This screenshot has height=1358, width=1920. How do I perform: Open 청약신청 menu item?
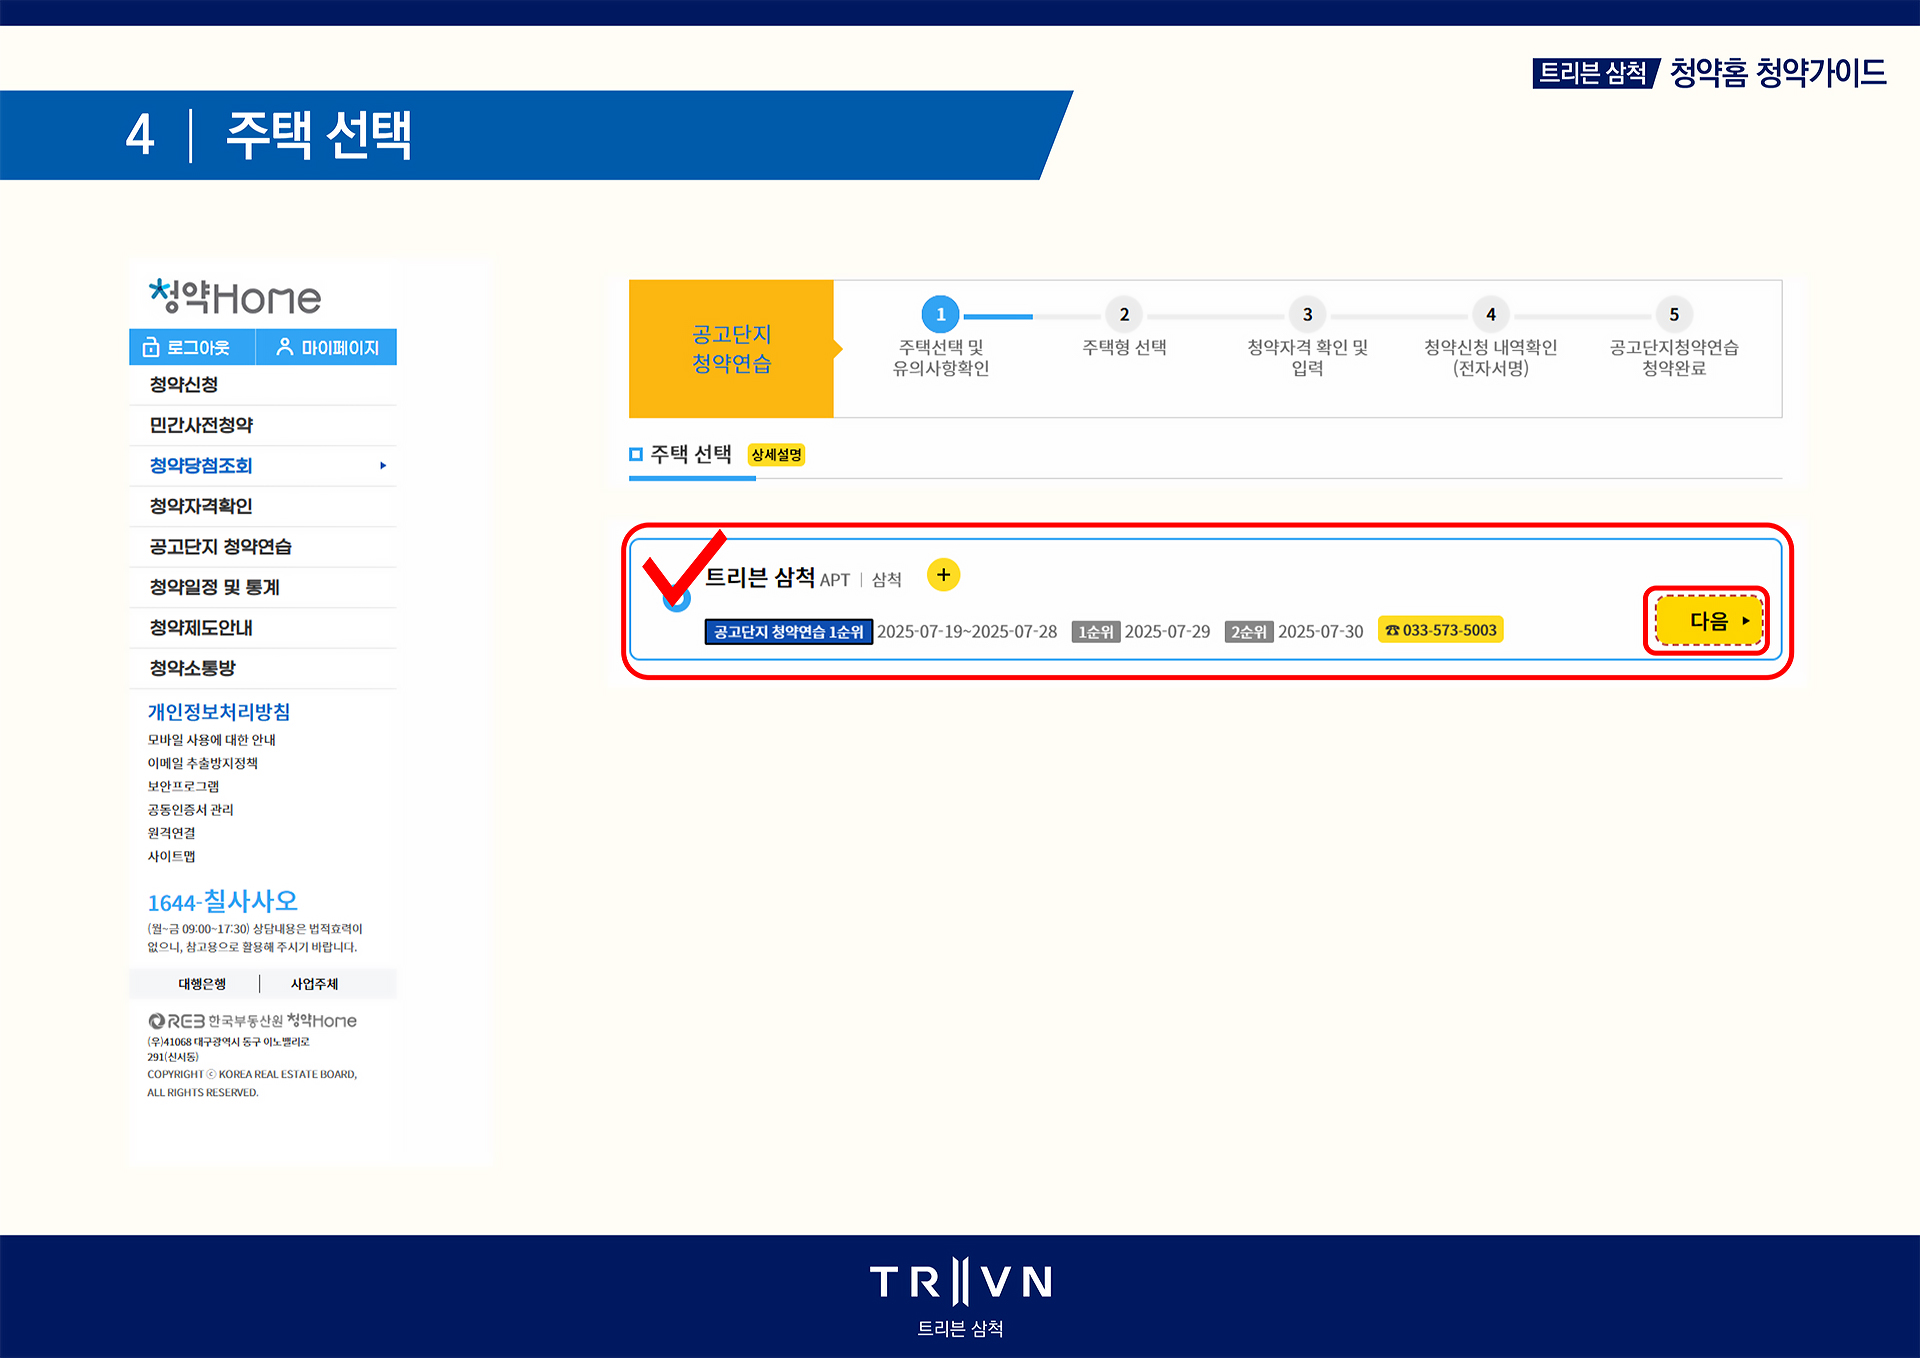[x=184, y=385]
